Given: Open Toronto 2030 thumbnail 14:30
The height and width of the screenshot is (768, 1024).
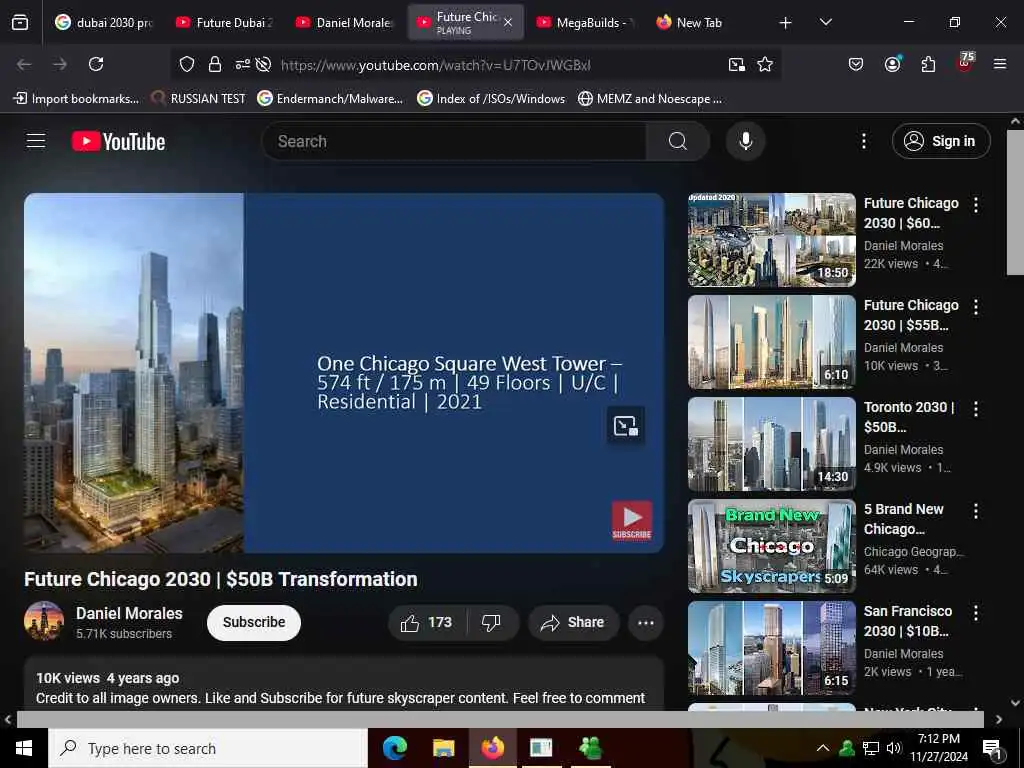Looking at the screenshot, I should 771,444.
